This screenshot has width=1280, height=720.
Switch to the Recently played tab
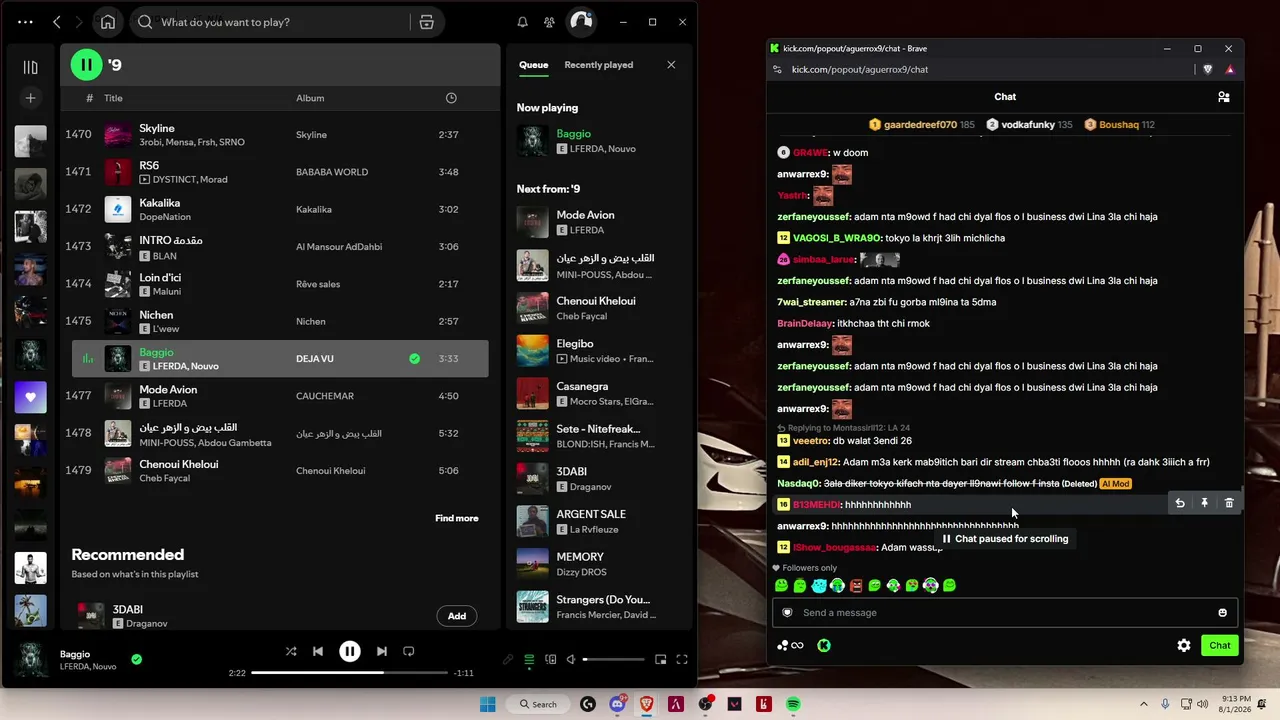[598, 65]
